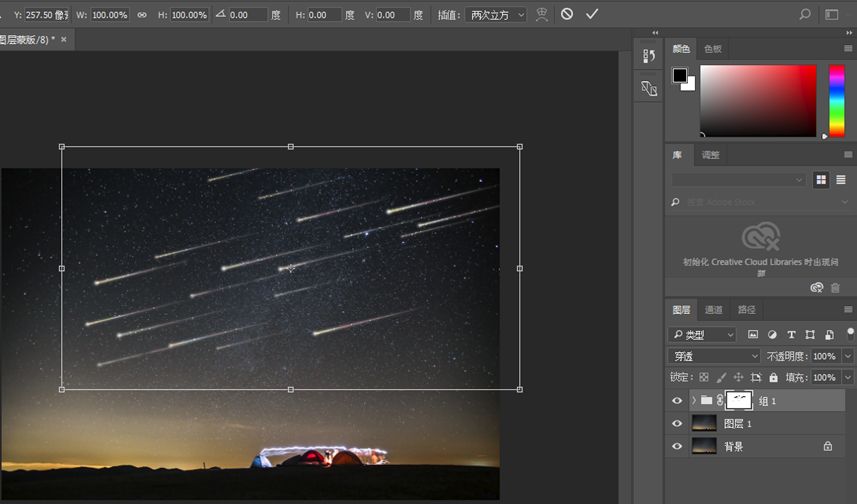The width and height of the screenshot is (857, 504).
Task: Open the library selection dropdown
Action: click(x=738, y=180)
